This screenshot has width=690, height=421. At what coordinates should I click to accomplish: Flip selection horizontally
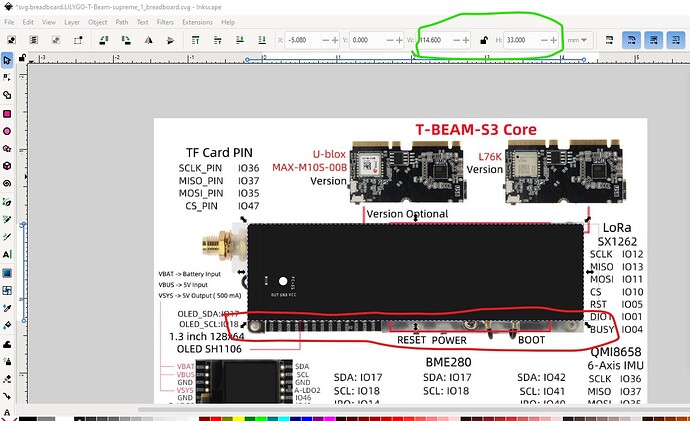[149, 40]
